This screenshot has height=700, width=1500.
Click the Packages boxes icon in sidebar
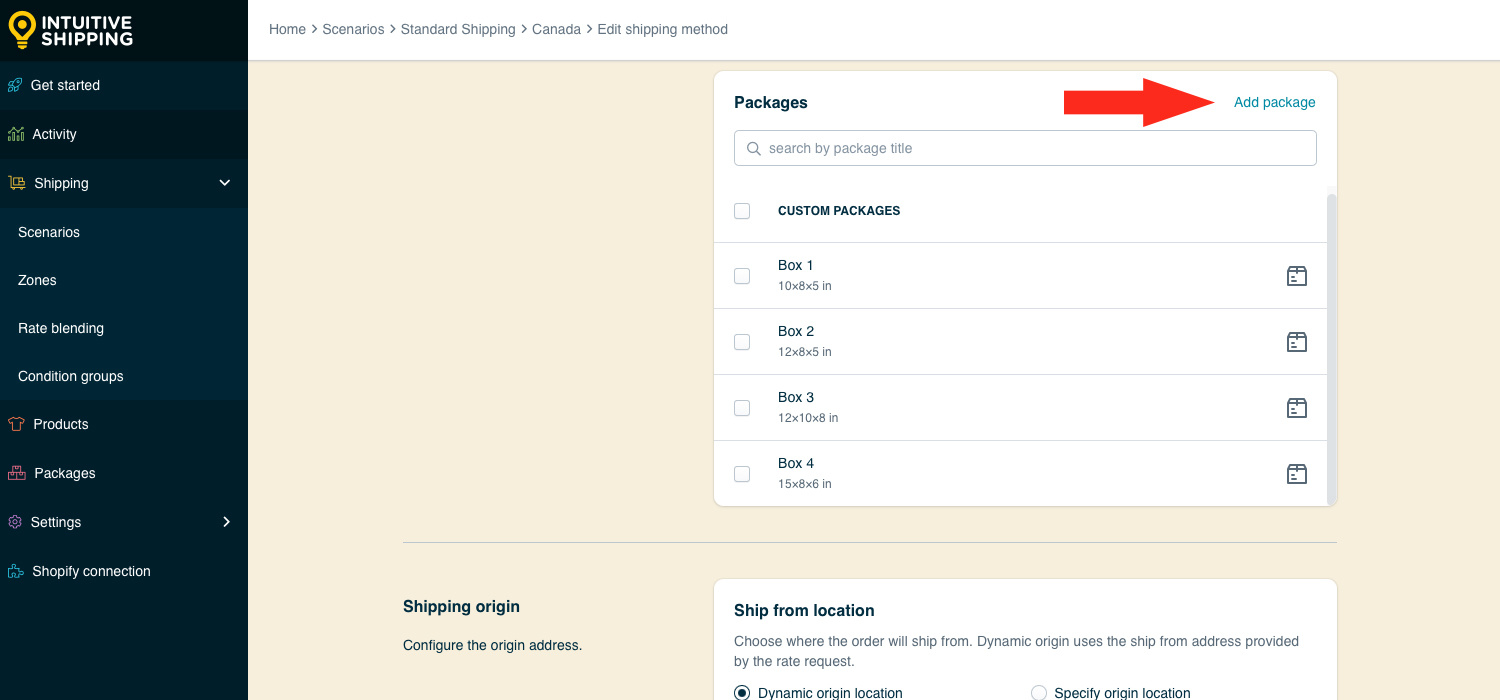[x=17, y=473]
